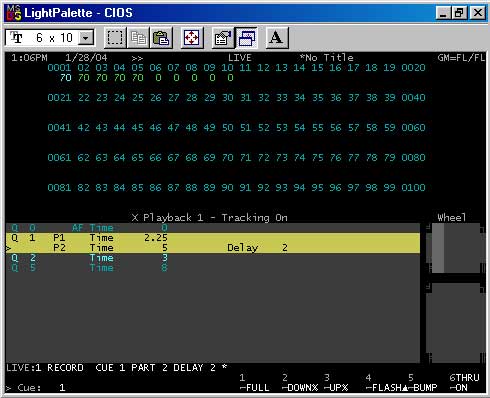Click channel number 0061
This screenshot has height=398, width=490.
pos(59,158)
